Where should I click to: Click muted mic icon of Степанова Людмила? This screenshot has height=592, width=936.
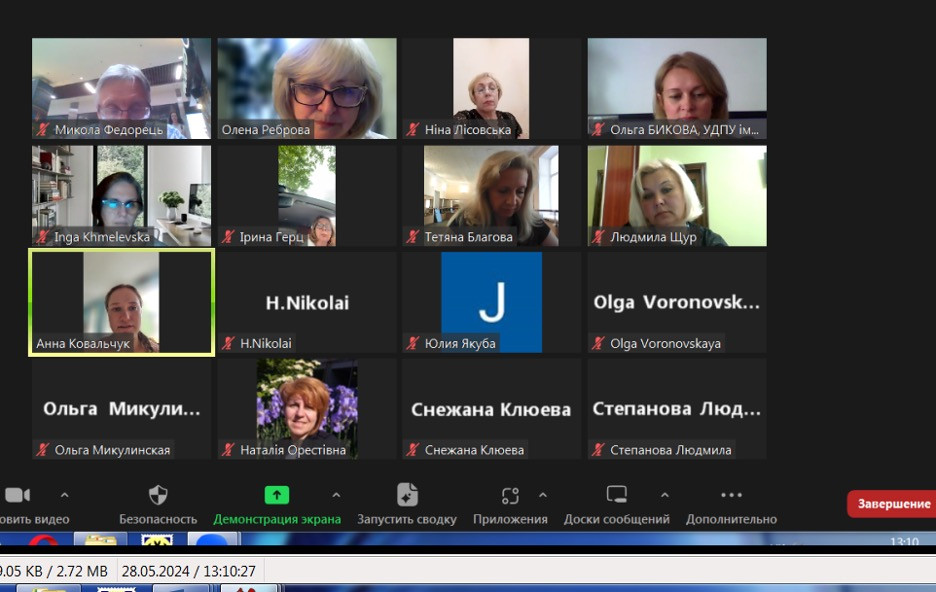pos(598,450)
